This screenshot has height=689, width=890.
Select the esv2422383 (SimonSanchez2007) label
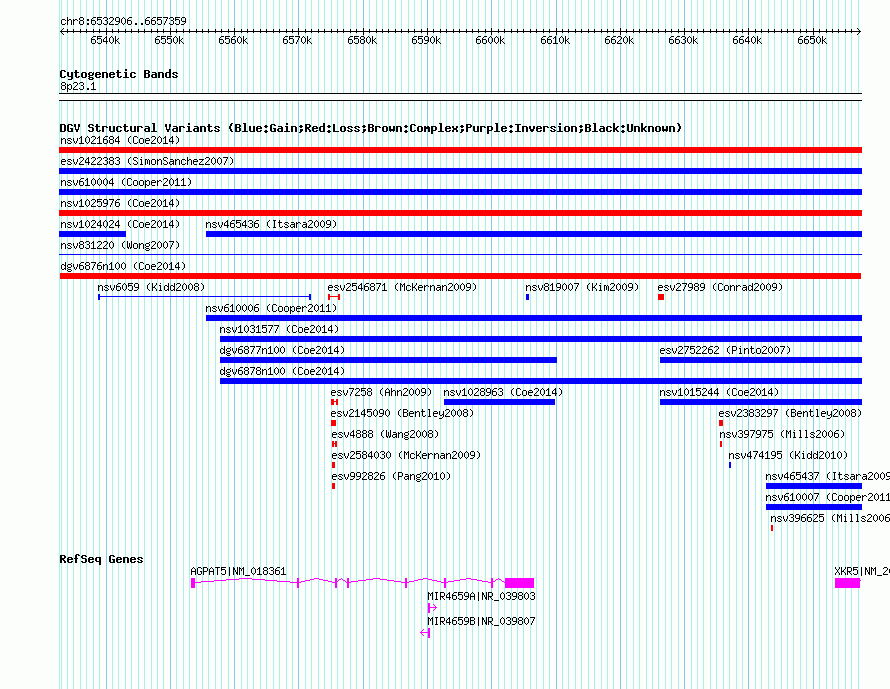147,161
